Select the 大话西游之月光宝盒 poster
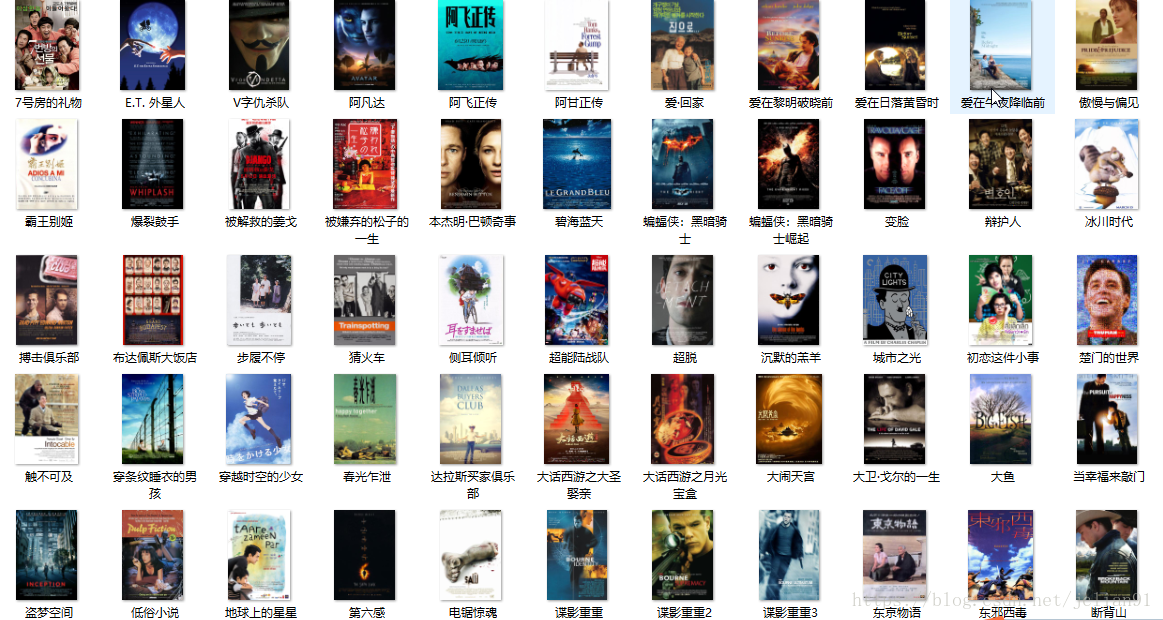 coord(682,419)
